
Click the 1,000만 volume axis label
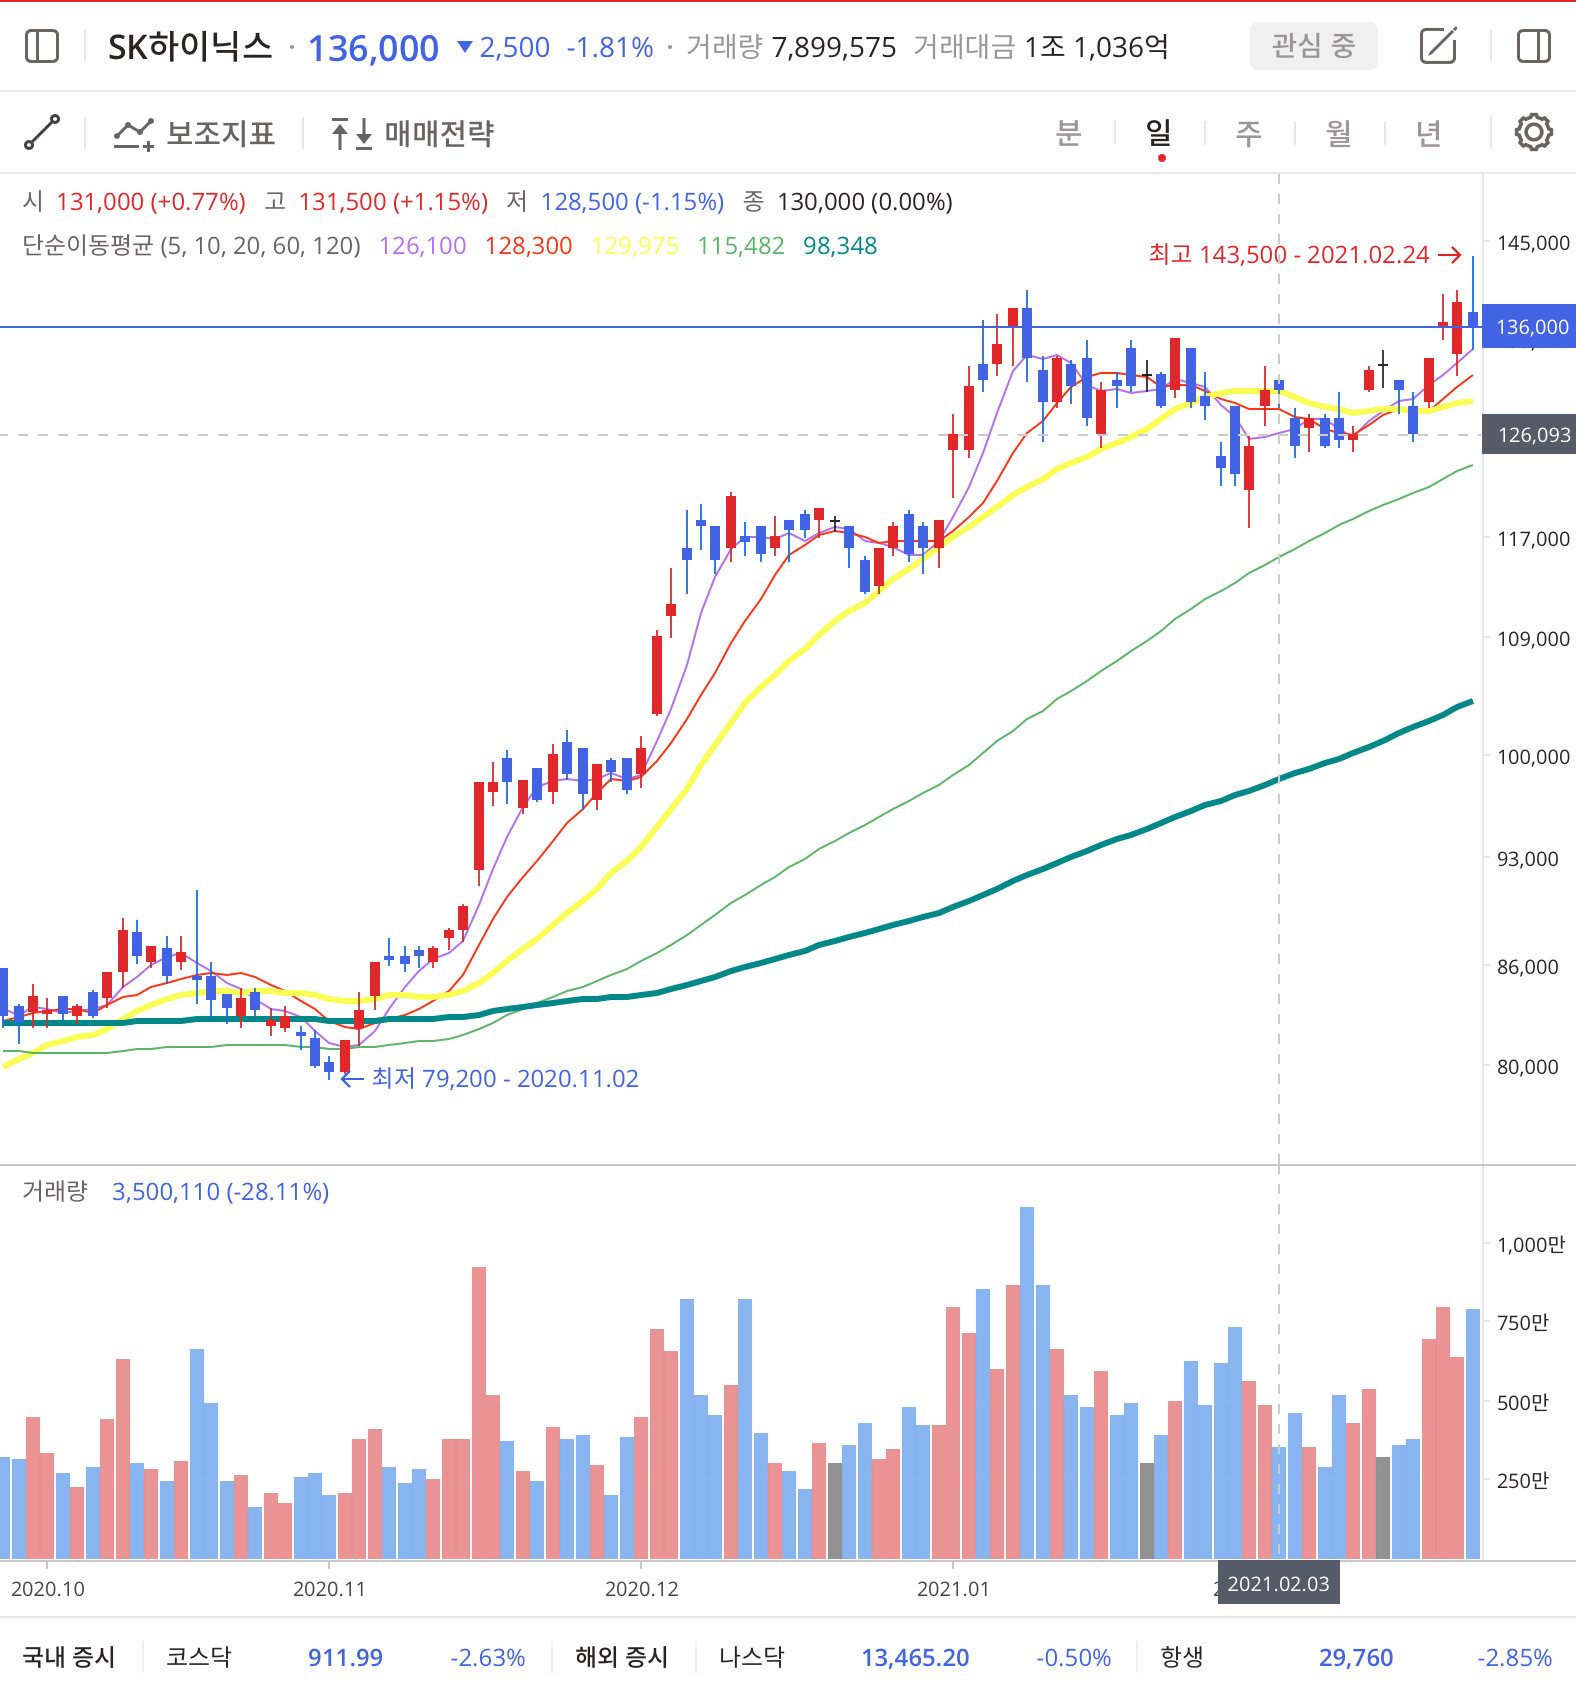1530,1245
